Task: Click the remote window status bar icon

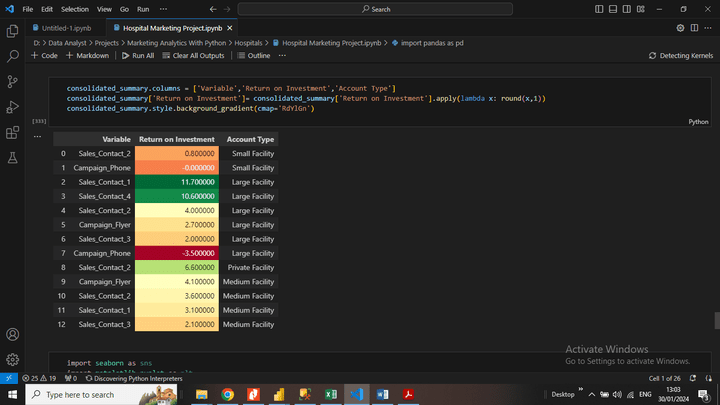Action: (x=9, y=378)
